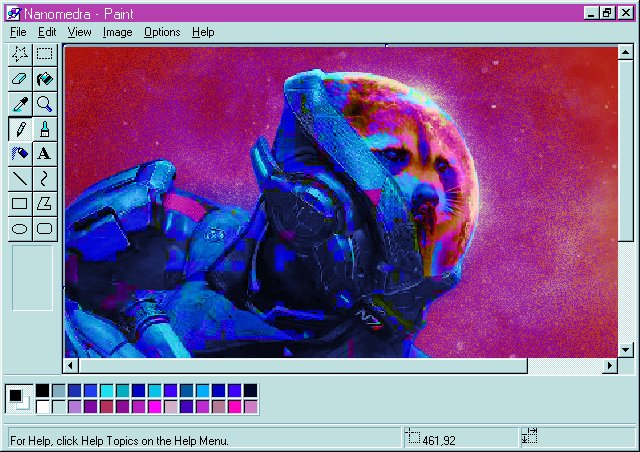This screenshot has width=640, height=452.
Task: Click the horizontal scrollbar thumb
Action: point(303,365)
